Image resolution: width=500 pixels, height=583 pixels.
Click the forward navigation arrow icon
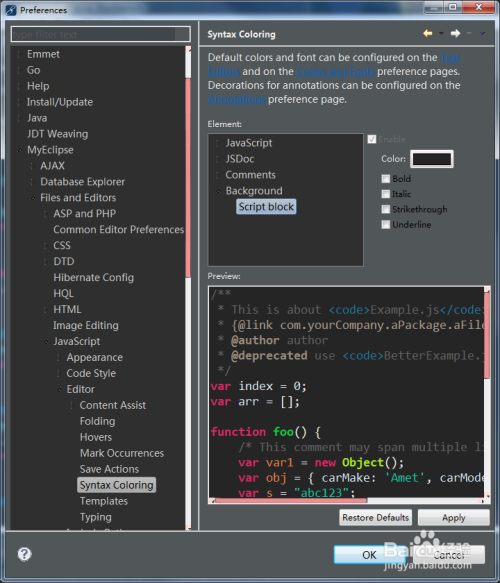pos(455,33)
